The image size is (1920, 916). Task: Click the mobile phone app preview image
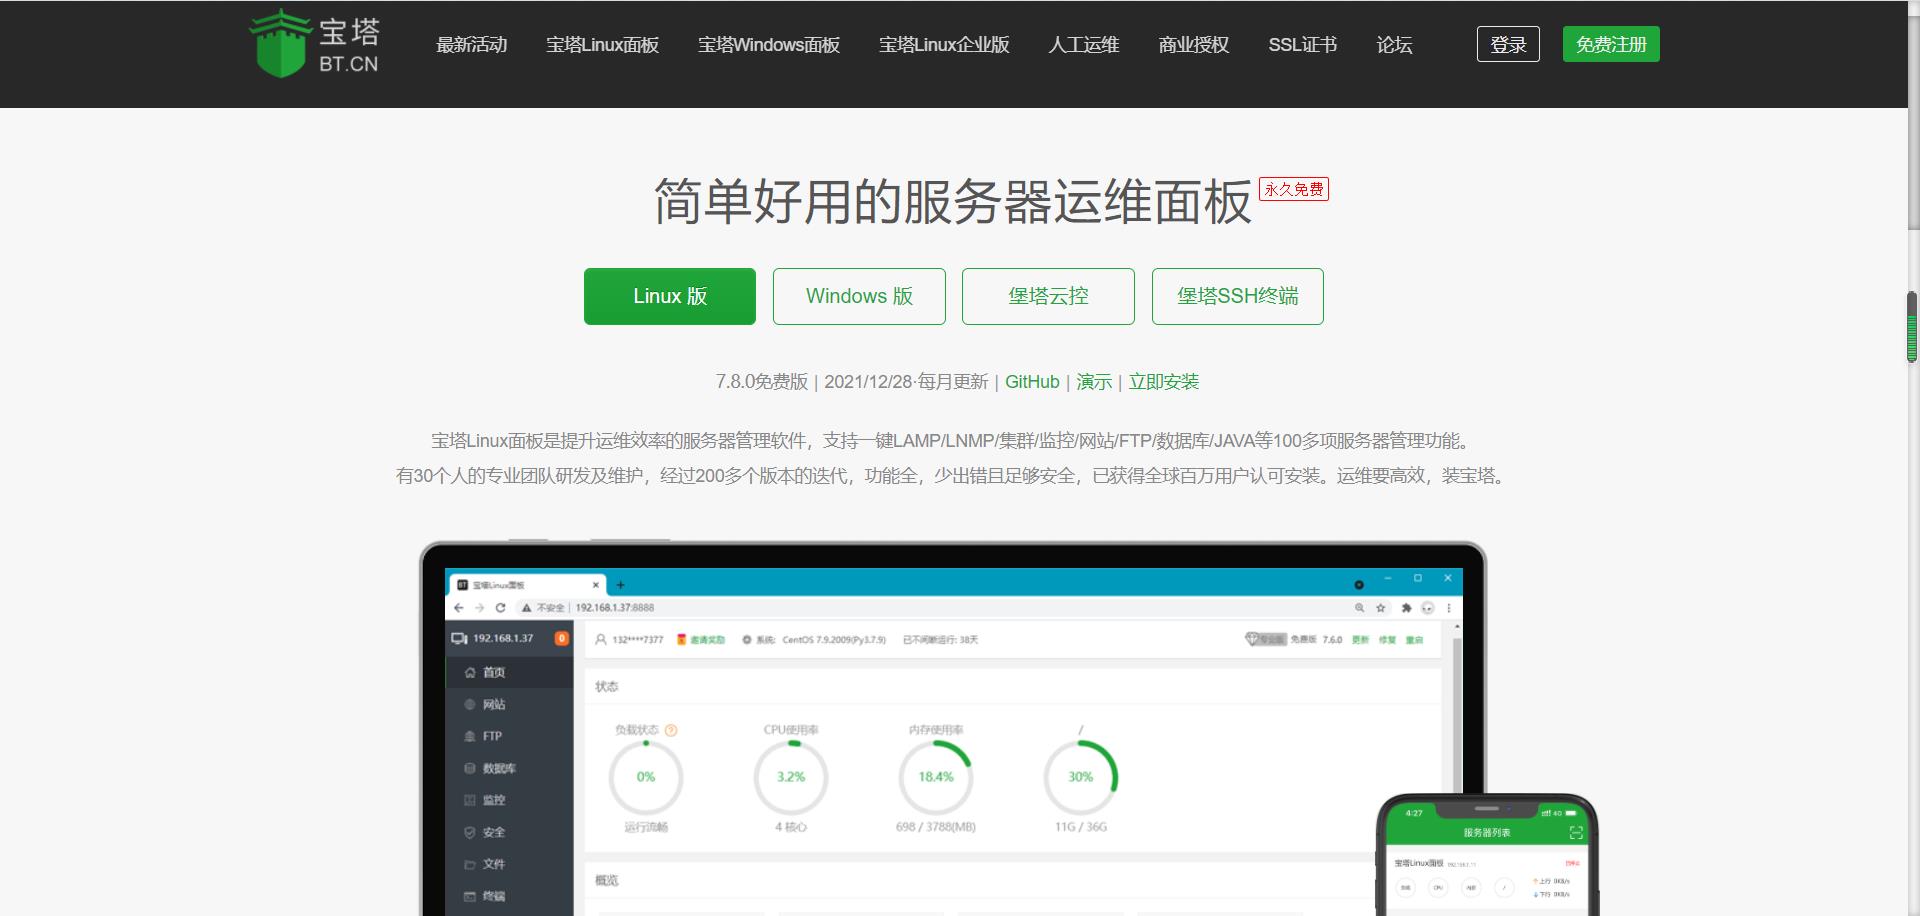1487,856
